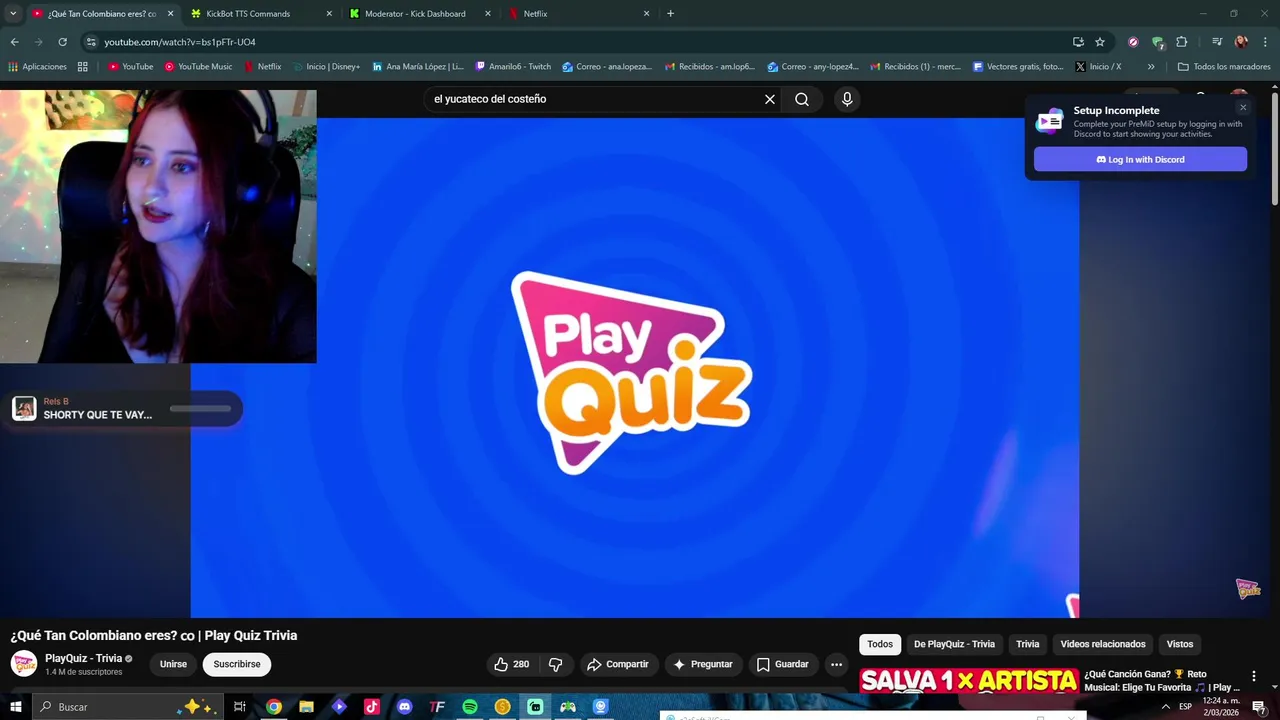
Task: Open the Inicio / X bookmark
Action: click(x=1098, y=67)
